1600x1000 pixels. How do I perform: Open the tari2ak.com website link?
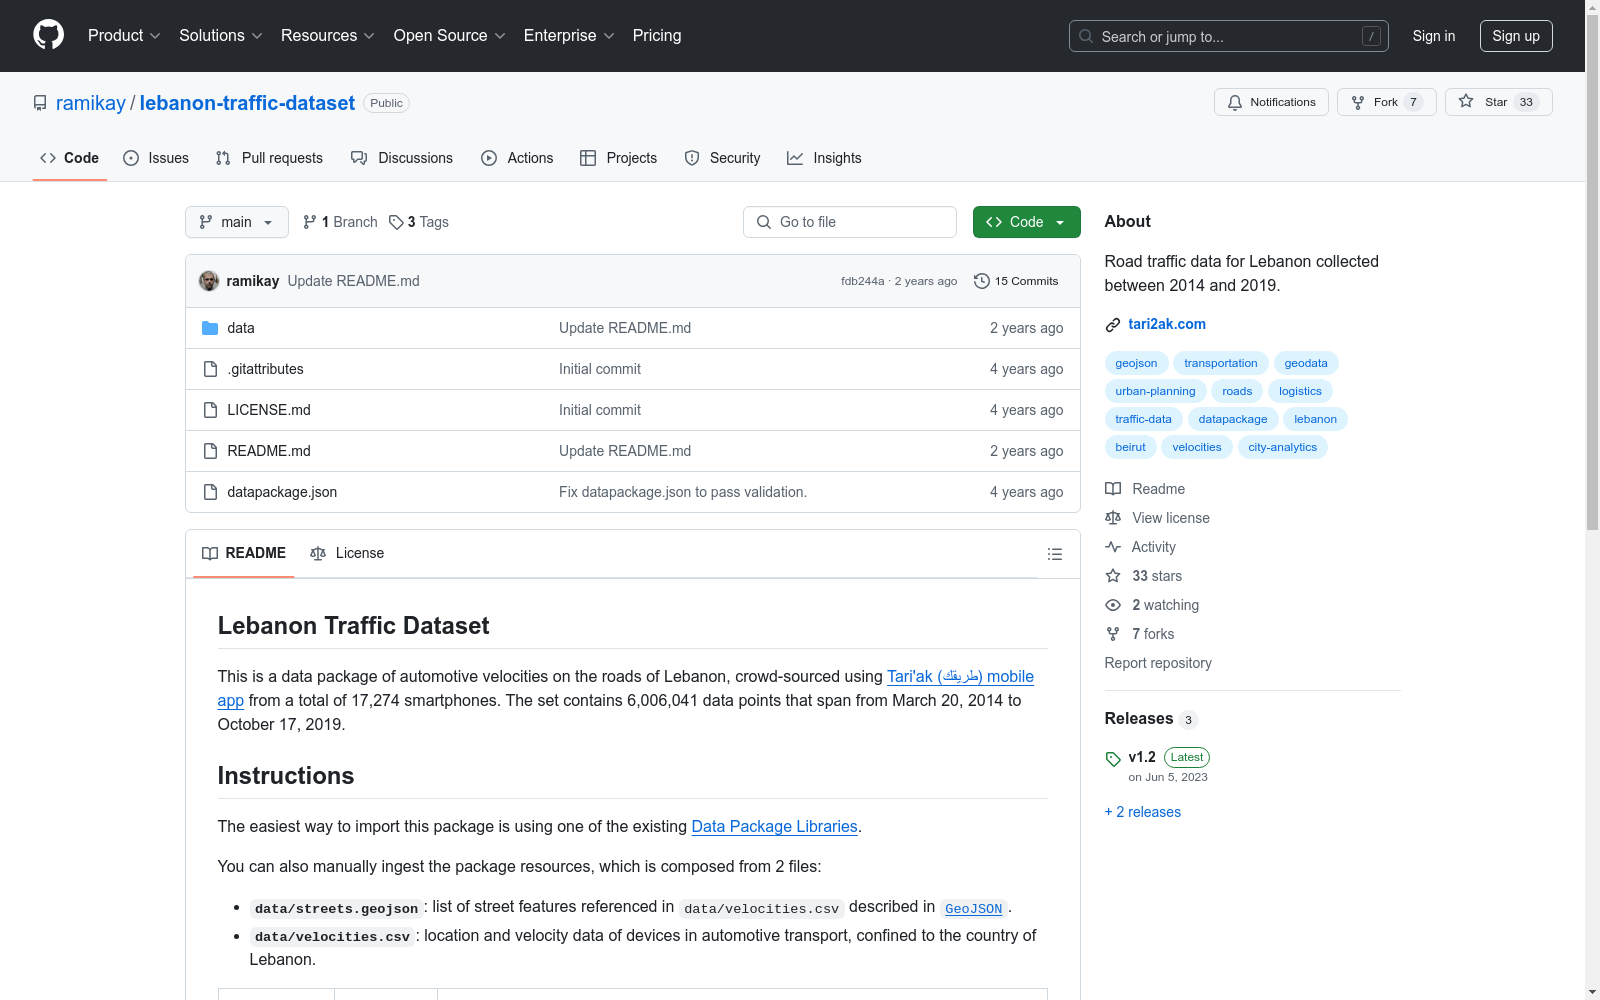click(1167, 324)
